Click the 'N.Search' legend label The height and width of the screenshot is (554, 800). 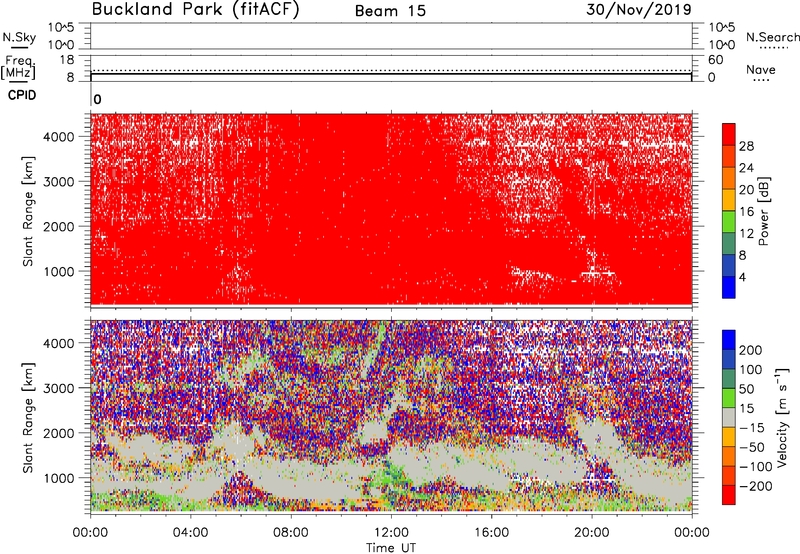[772, 37]
